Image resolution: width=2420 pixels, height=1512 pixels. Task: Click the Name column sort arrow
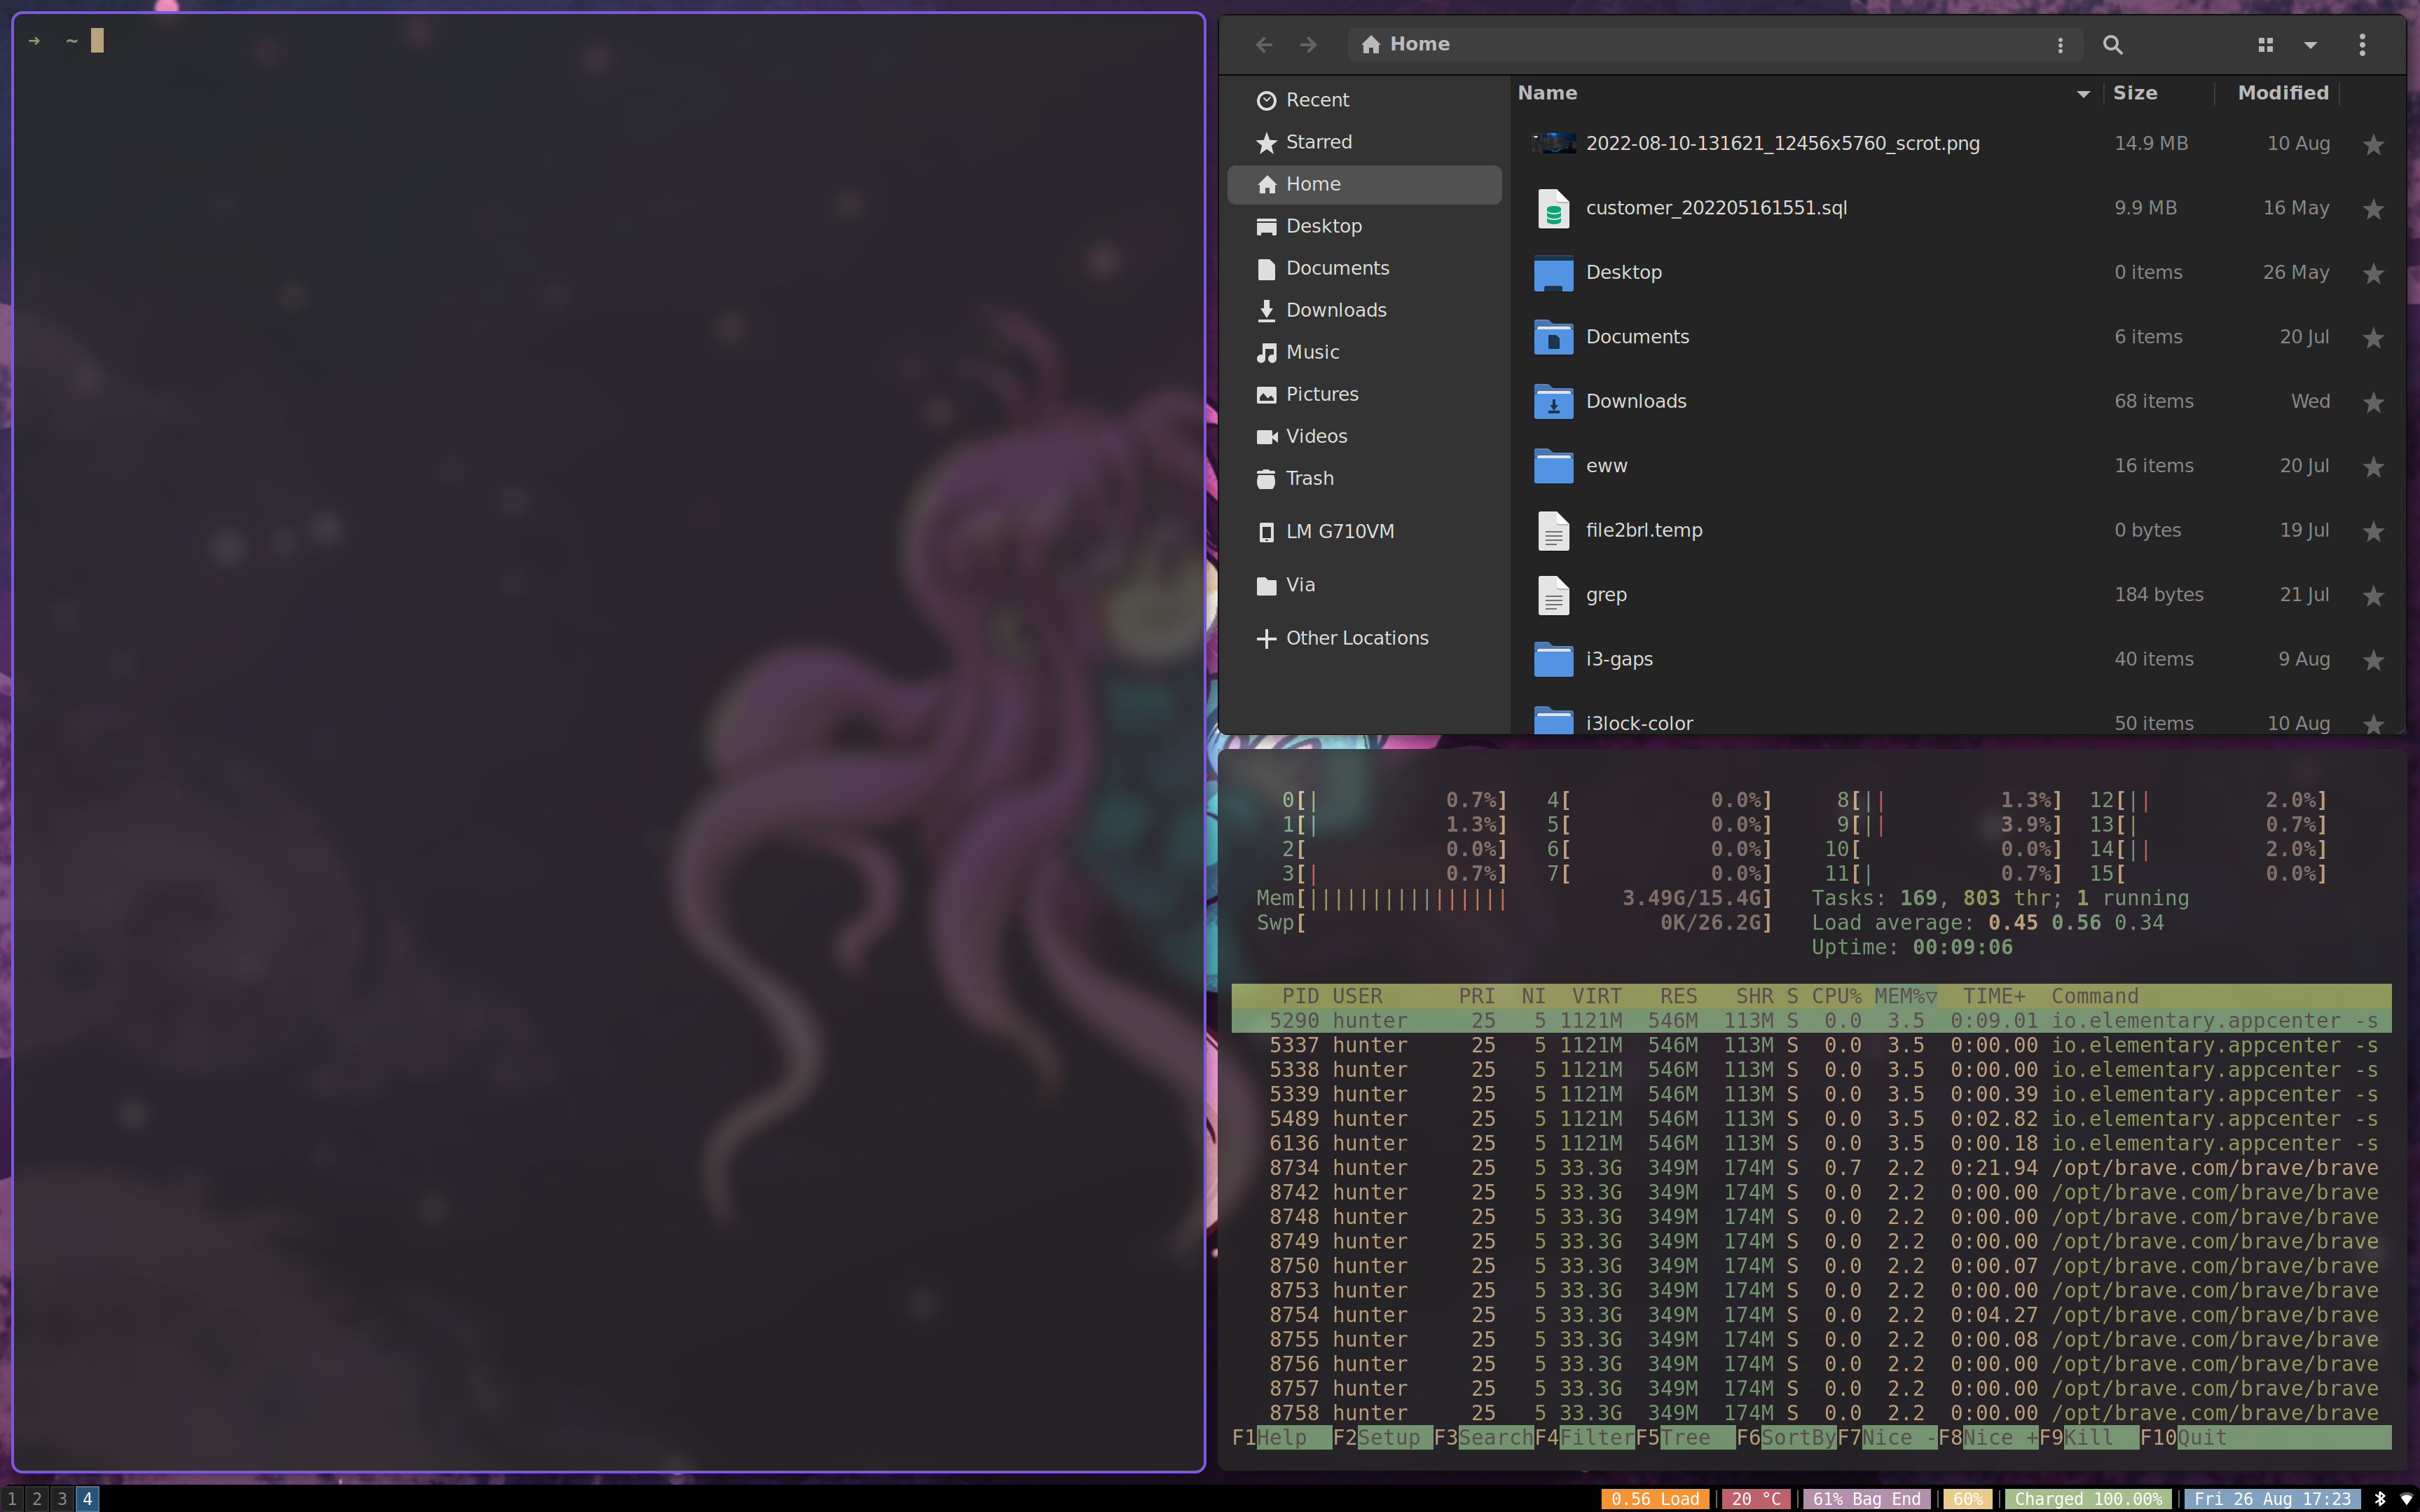coord(2082,93)
